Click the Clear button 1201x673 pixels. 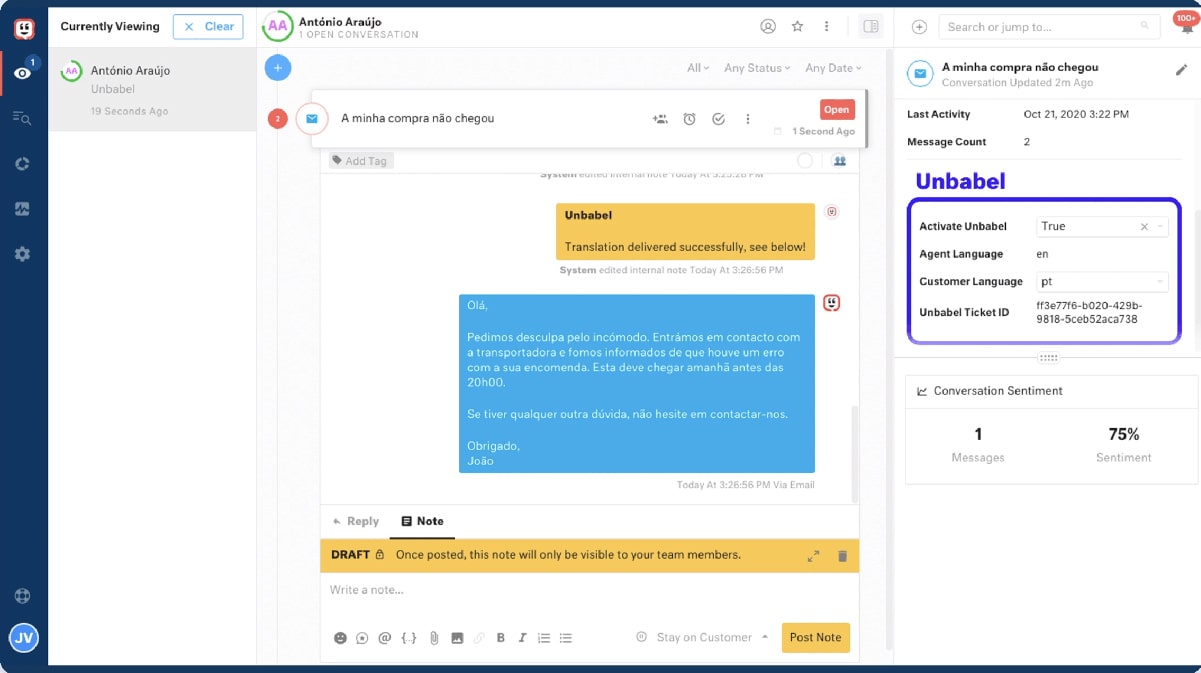[x=208, y=27]
